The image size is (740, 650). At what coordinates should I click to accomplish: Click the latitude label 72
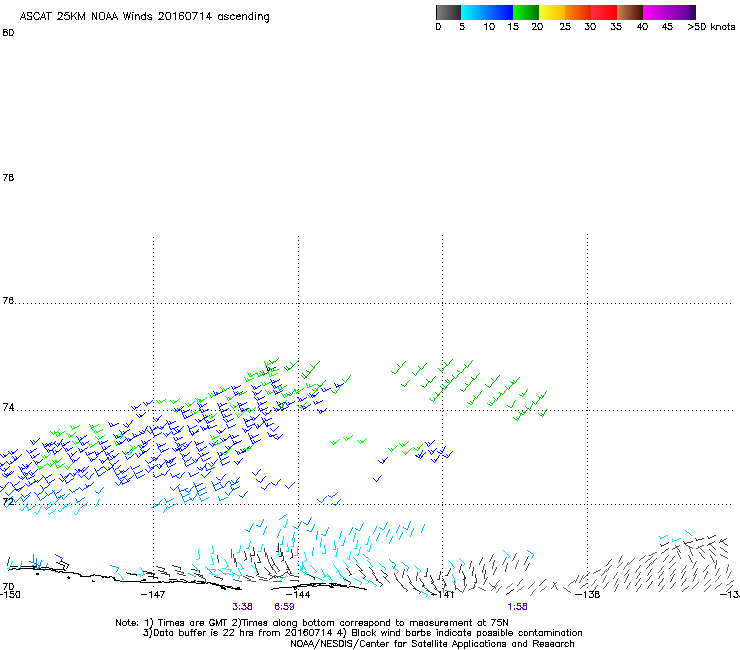[8, 501]
